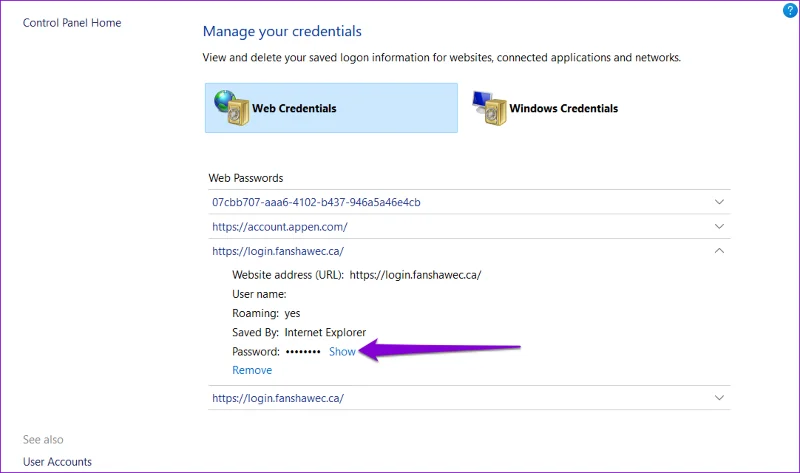Open the User Accounts link
Screen dimensions: 800x473
coord(57,462)
